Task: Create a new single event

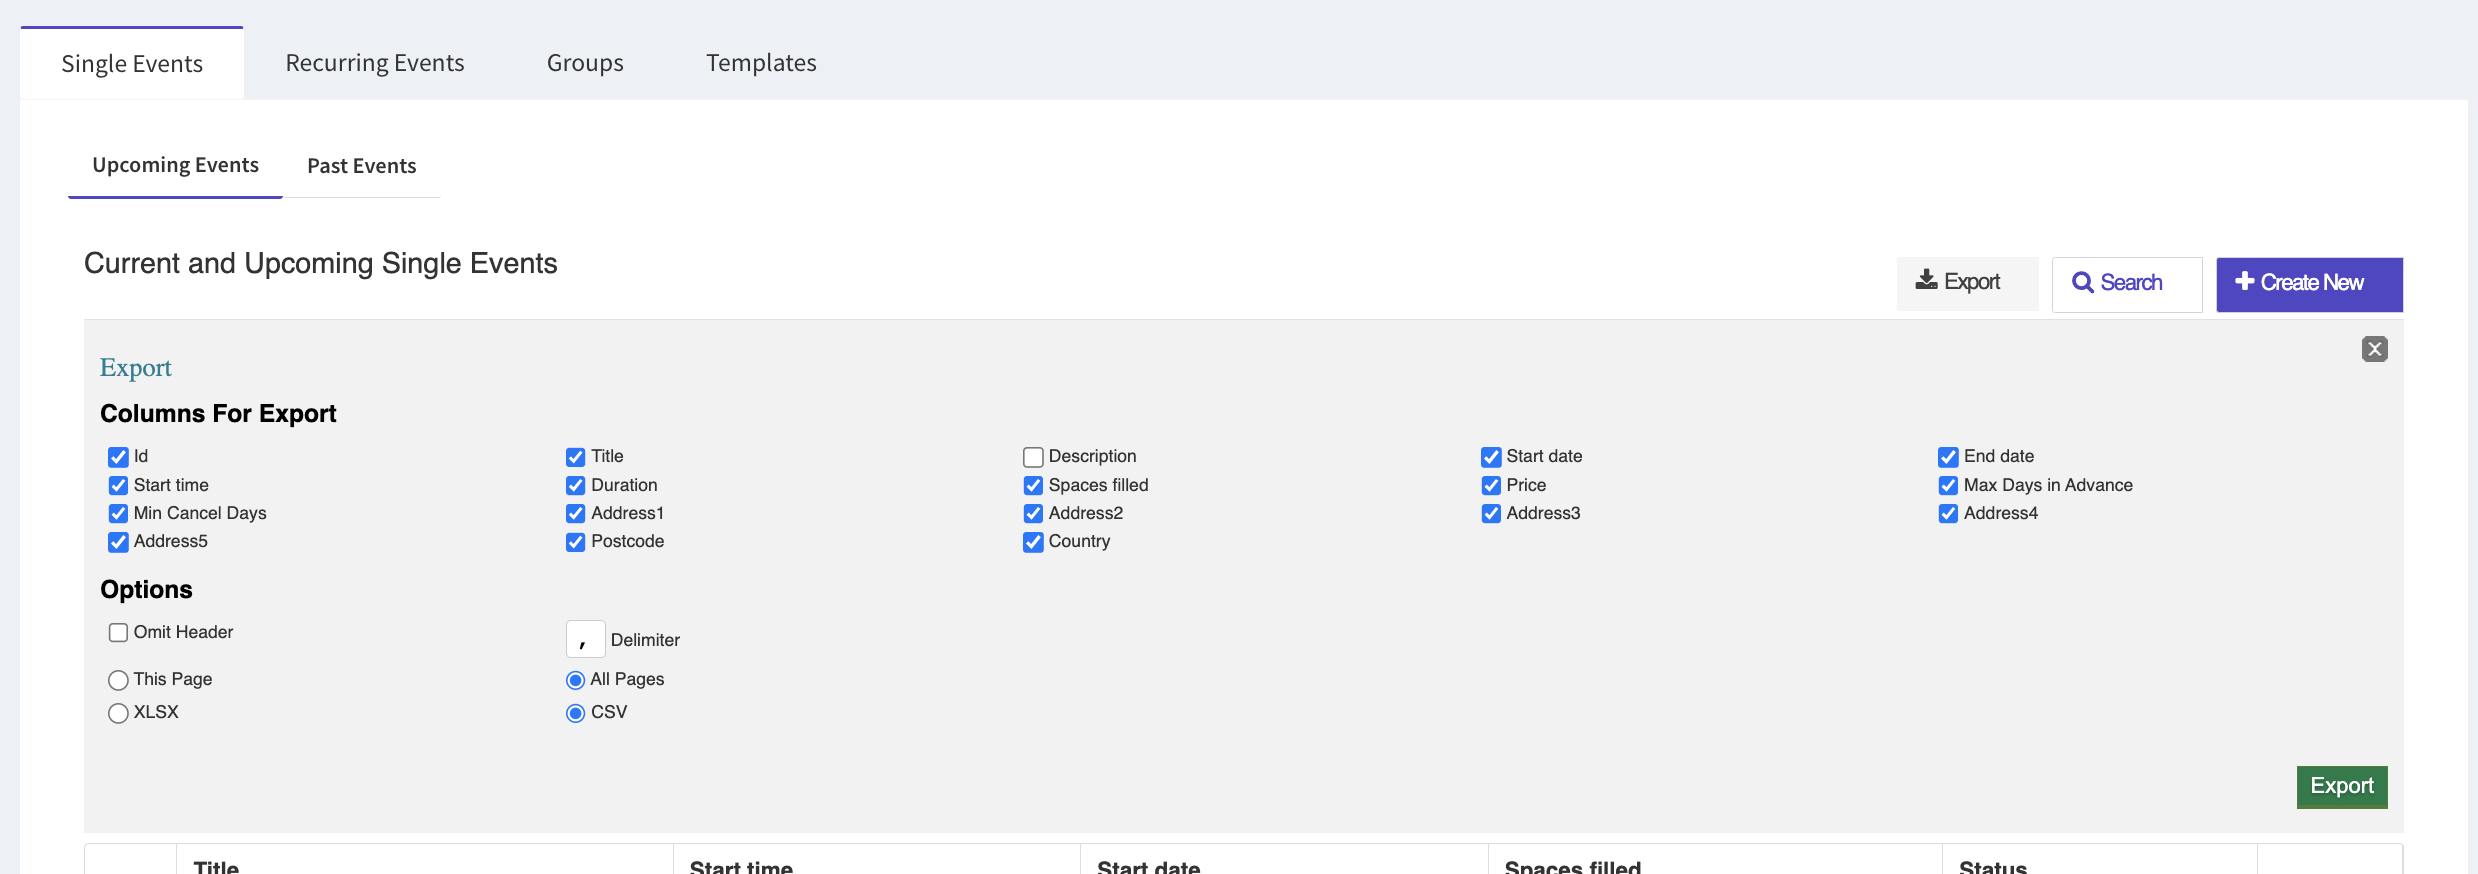Action: pos(2309,284)
